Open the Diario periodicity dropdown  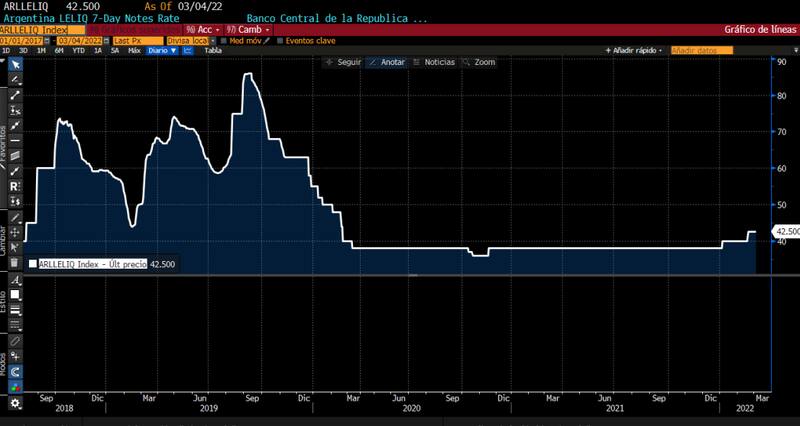[162, 50]
